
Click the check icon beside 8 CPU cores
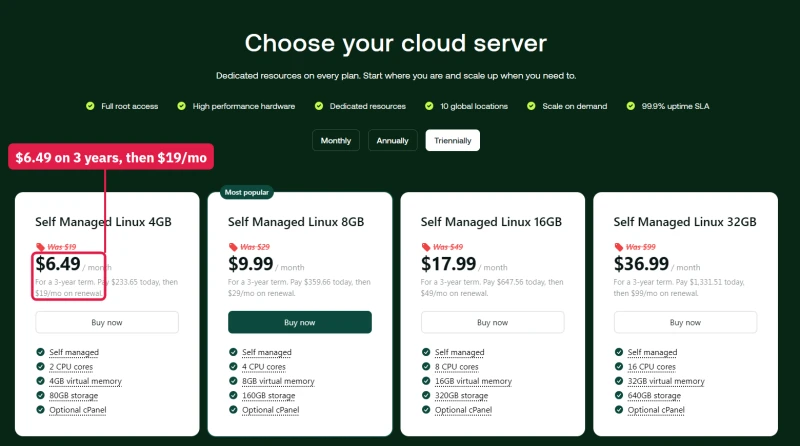[x=426, y=366]
